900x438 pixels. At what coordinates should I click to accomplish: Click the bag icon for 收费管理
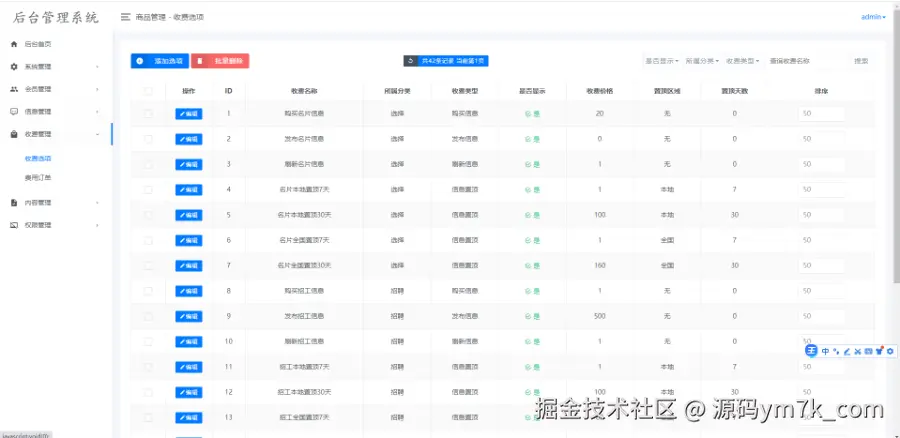[14, 134]
